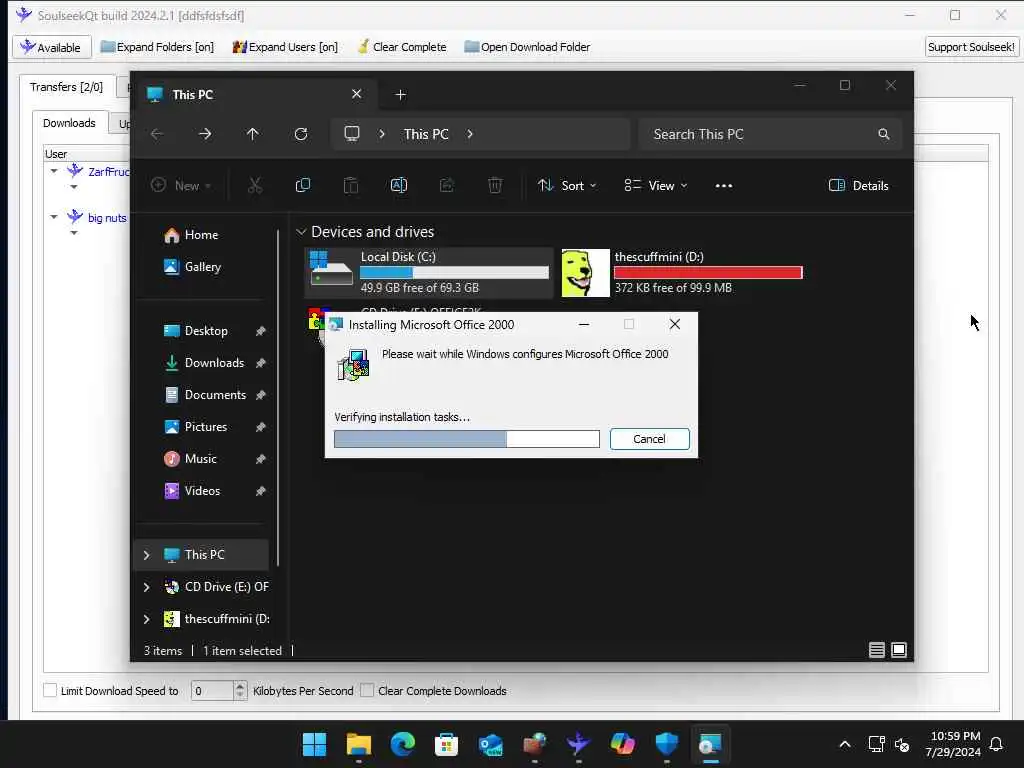The height and width of the screenshot is (768, 1024).
Task: Go back with the left arrow in Explorer
Action: [157, 134]
